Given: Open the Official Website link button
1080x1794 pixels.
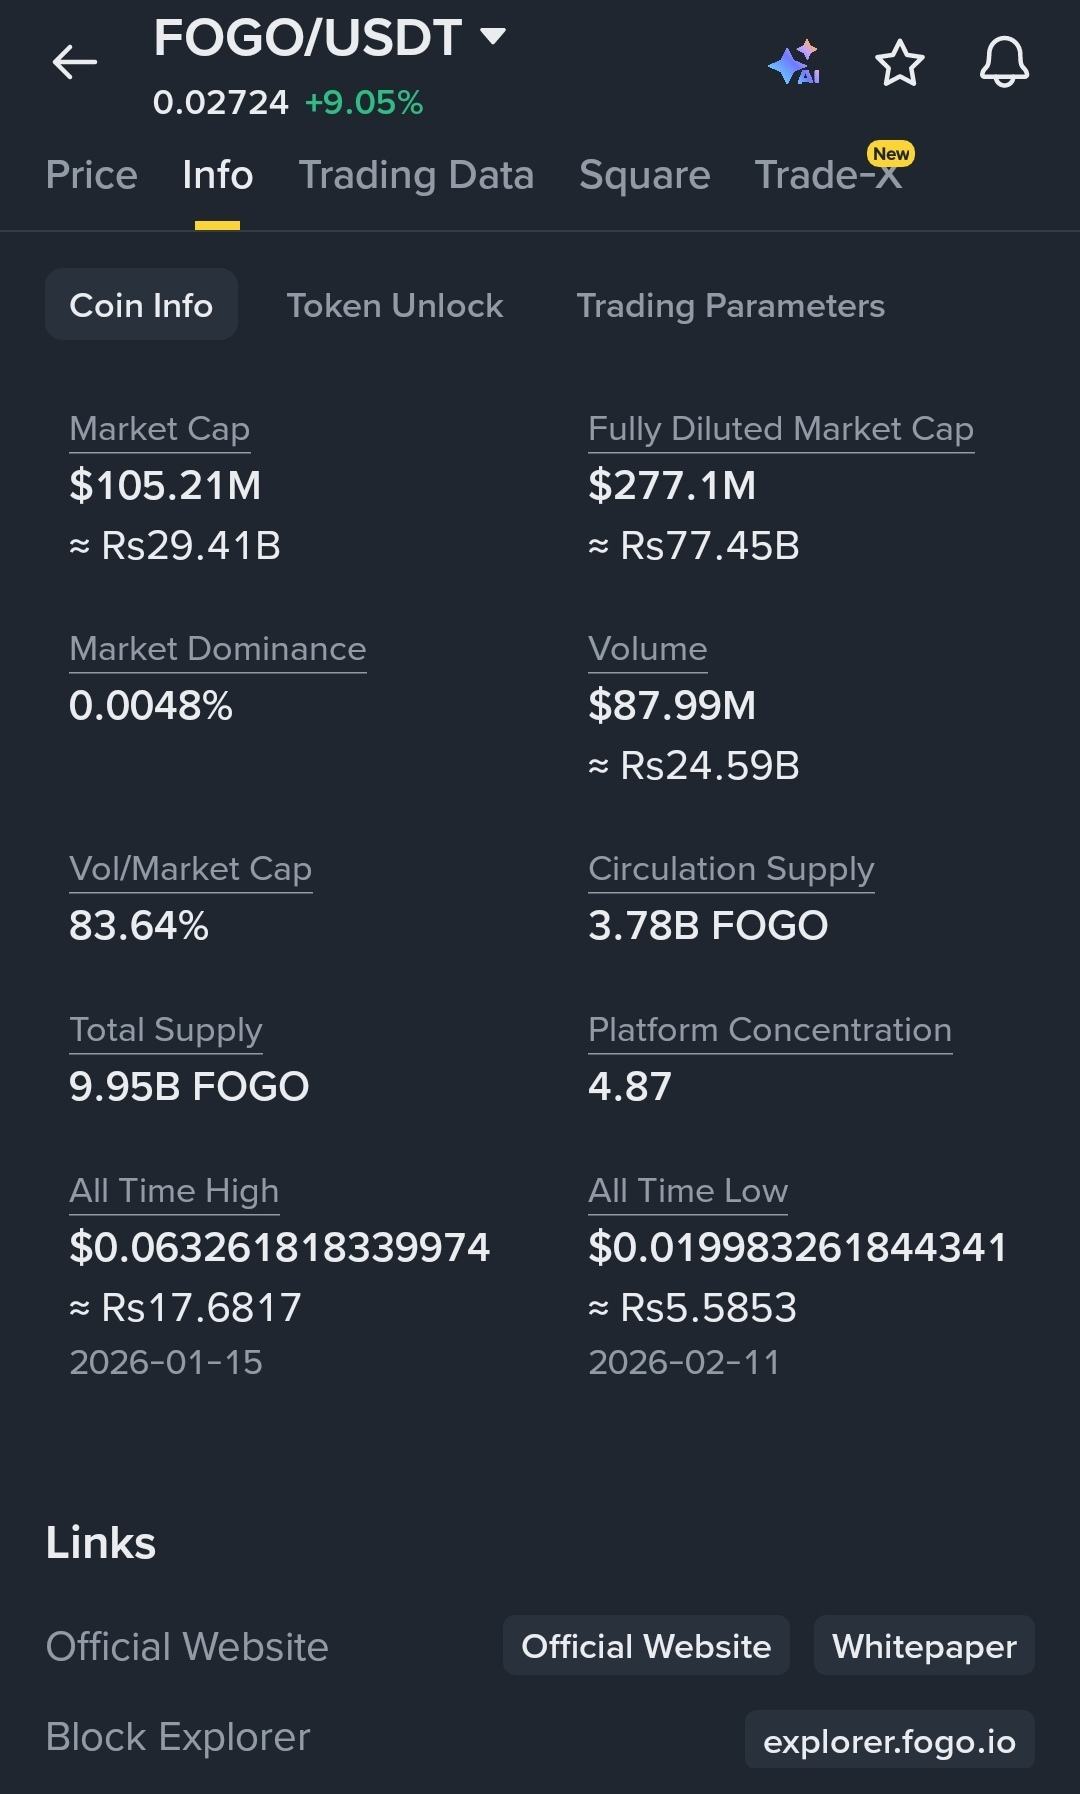Looking at the screenshot, I should coord(646,1646).
